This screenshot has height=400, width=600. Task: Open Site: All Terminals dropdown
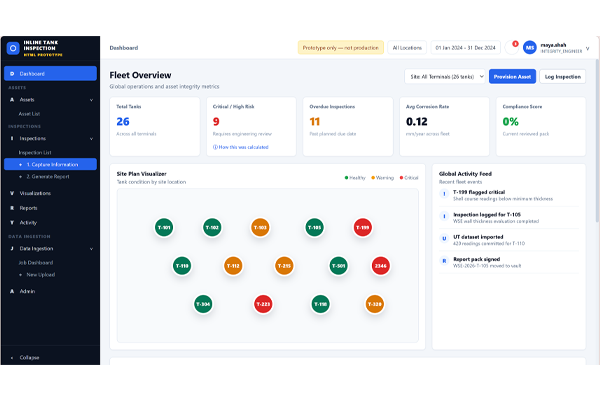click(x=445, y=77)
